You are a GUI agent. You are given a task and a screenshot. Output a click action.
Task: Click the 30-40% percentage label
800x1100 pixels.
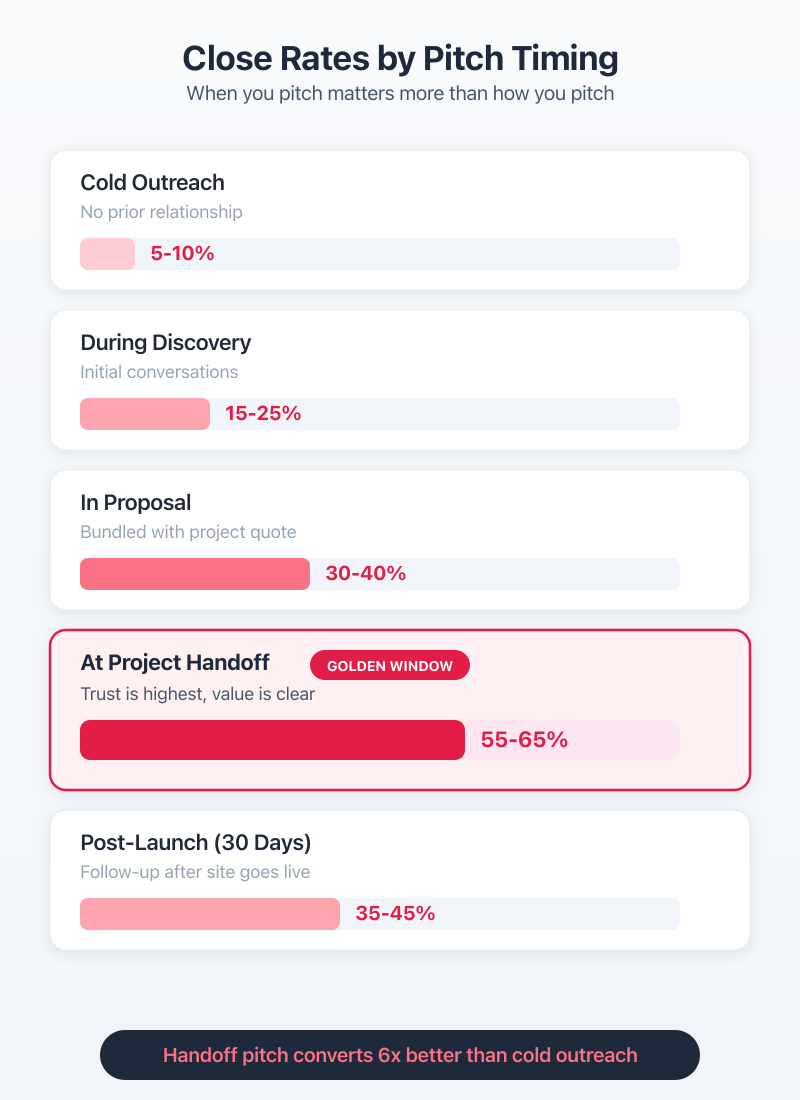tap(365, 574)
